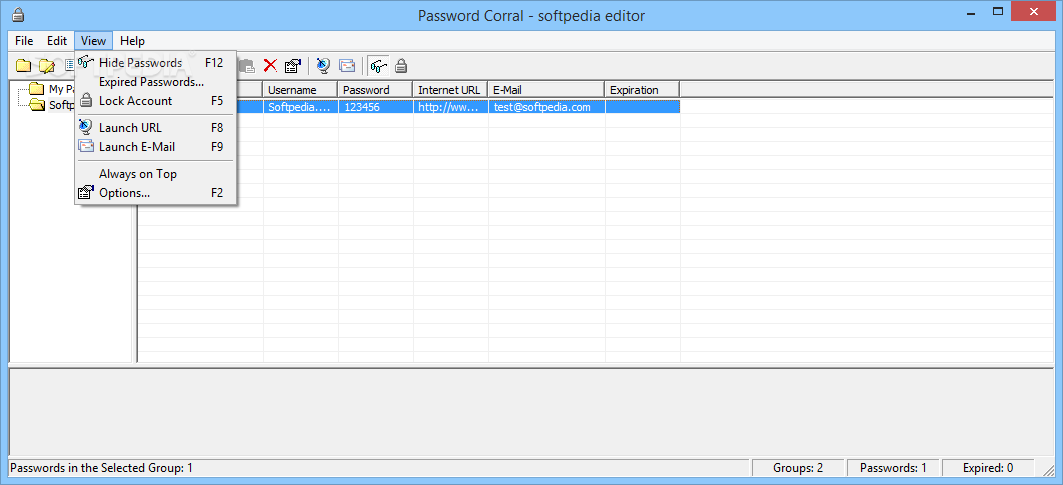Click the Expired: 0 status bar entry
The width and height of the screenshot is (1063, 485).
[988, 467]
